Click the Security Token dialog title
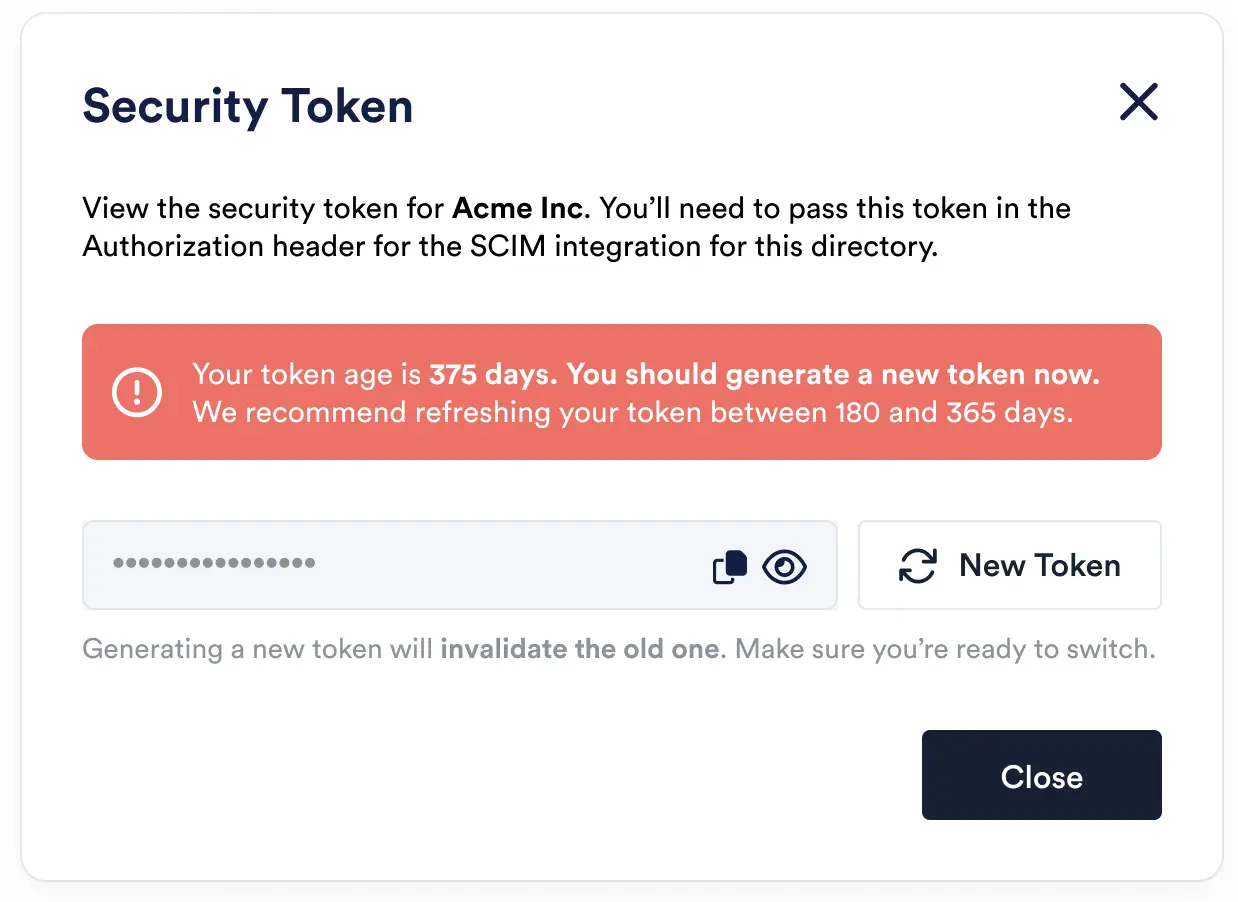 [247, 105]
